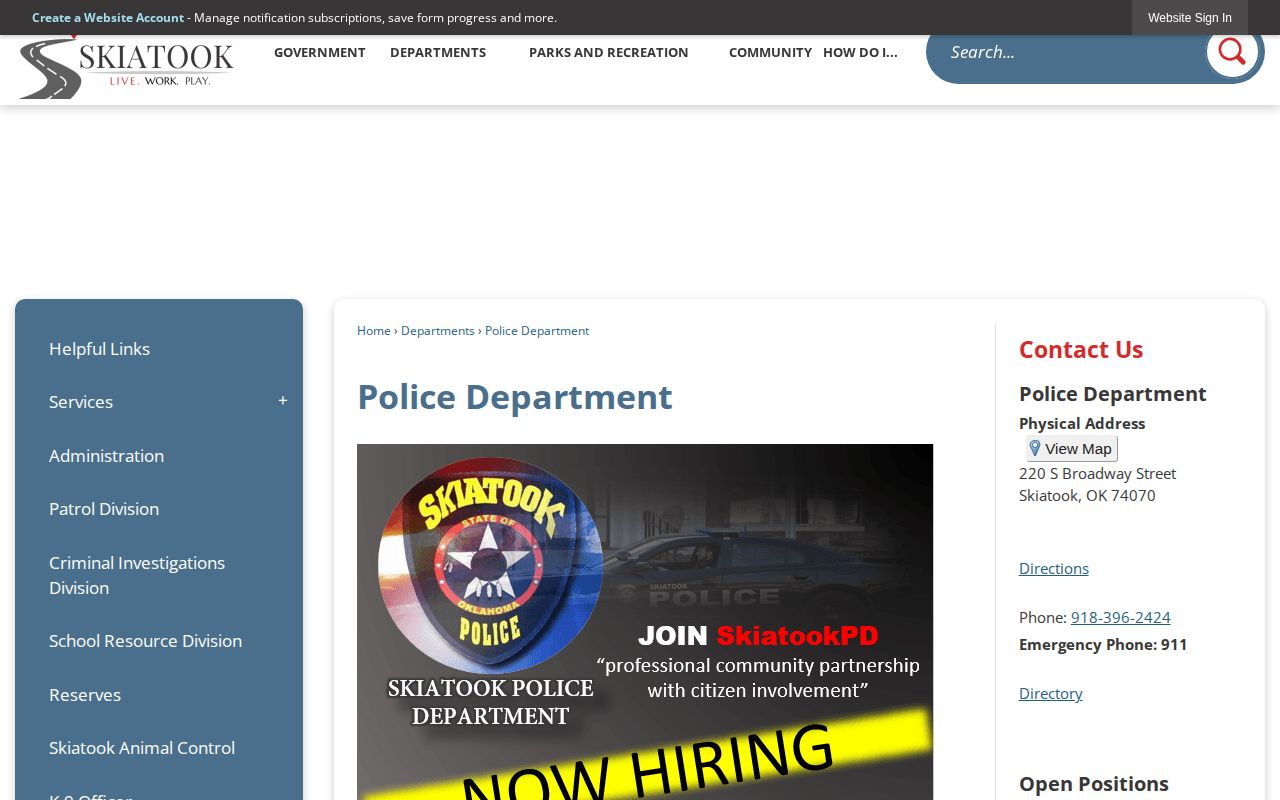
Task: Open the Parks and Recreation menu
Action: [x=609, y=52]
